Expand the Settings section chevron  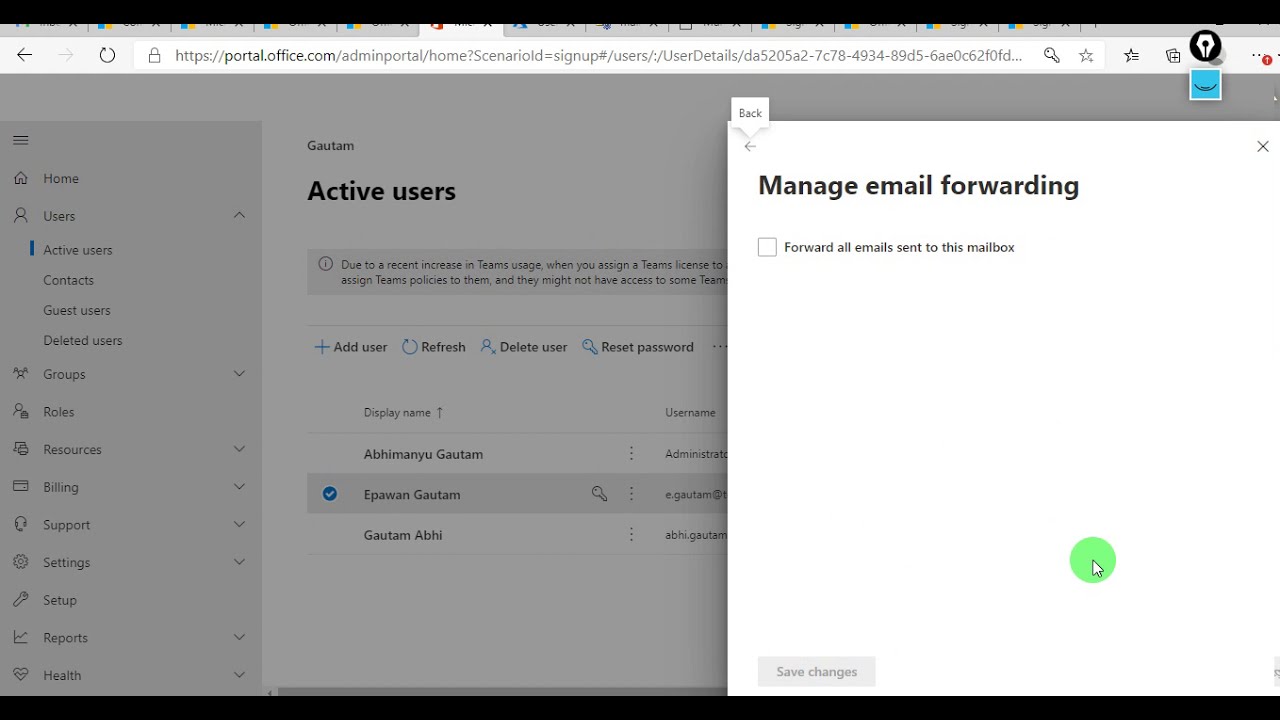[240, 562]
